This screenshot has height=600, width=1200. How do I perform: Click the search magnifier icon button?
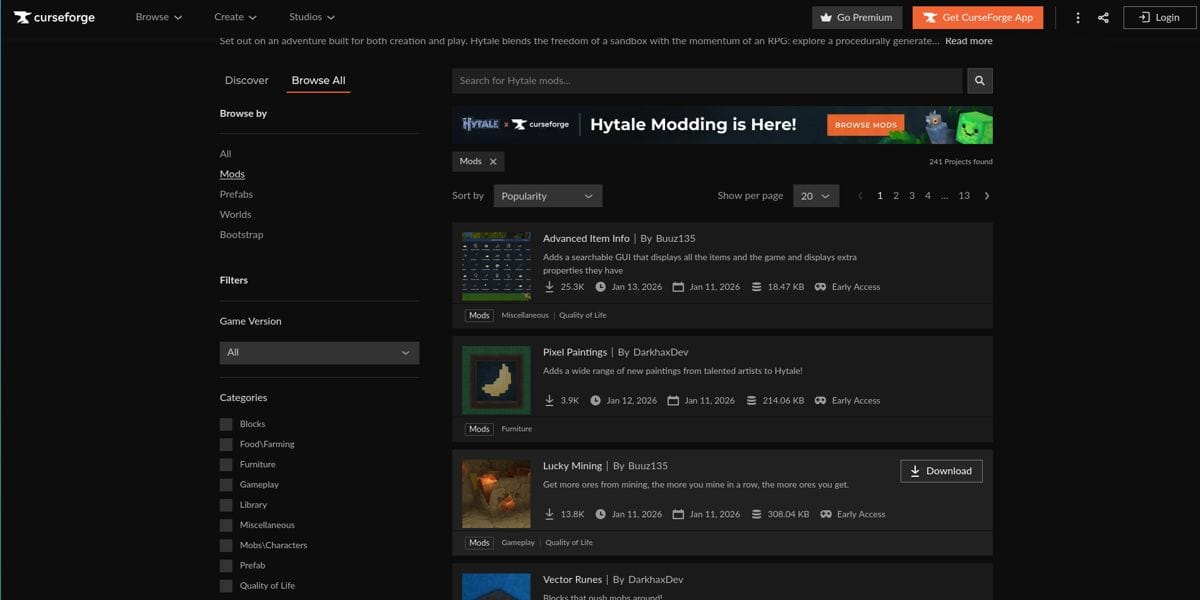tap(979, 81)
